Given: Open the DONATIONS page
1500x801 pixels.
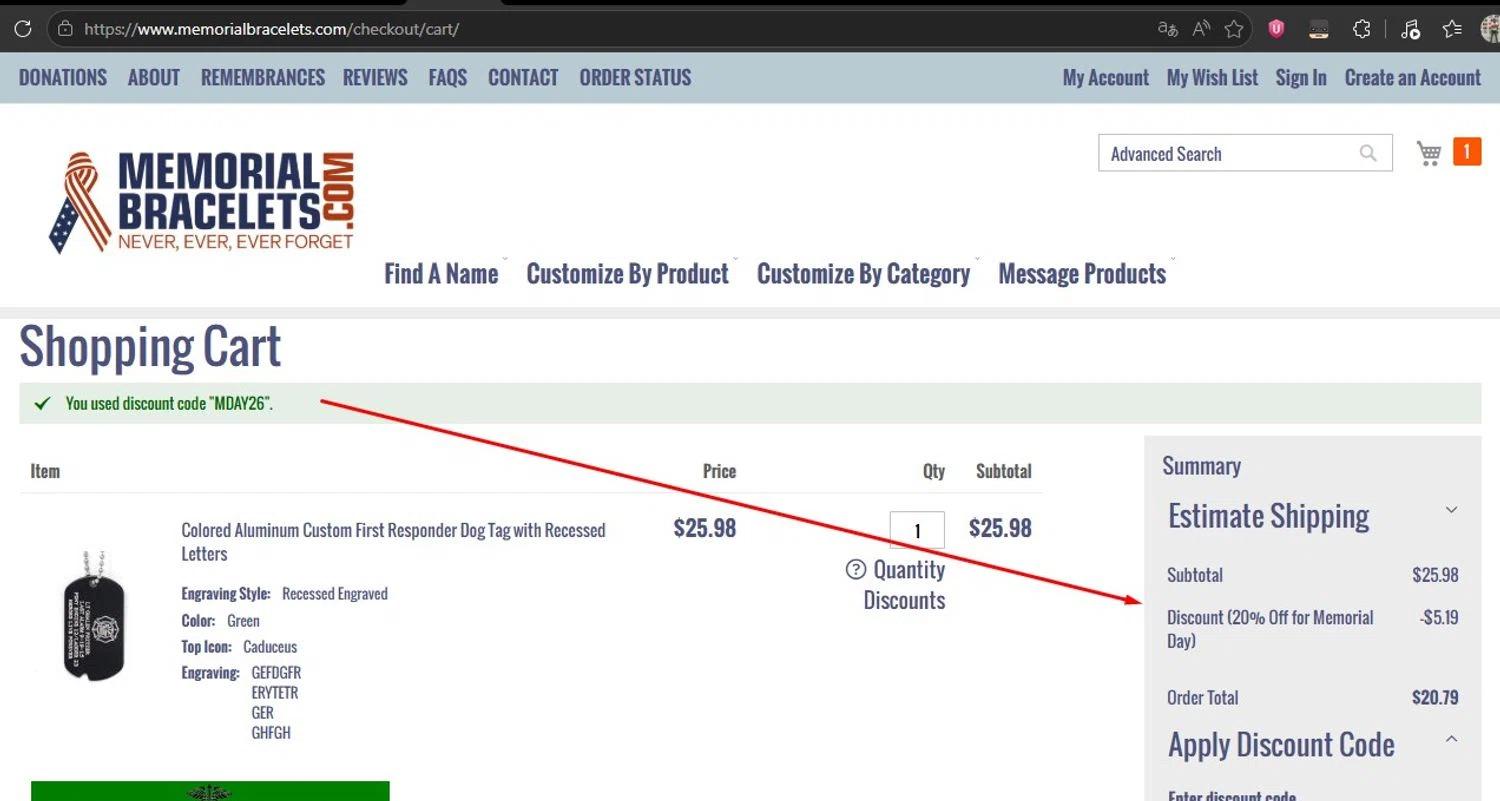Looking at the screenshot, I should pyautogui.click(x=63, y=77).
